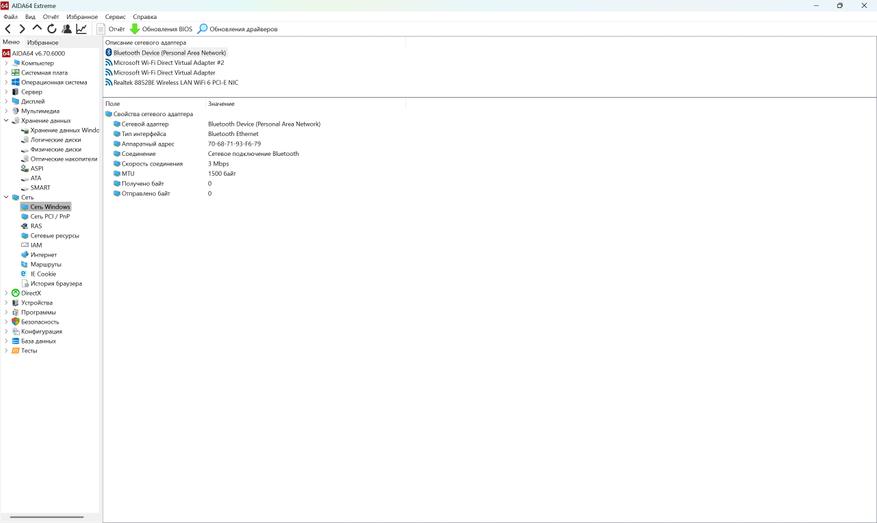Select Microsoft Wi-Fi Direct Virtual Adapter #2
This screenshot has height=523, width=877.
point(165,63)
